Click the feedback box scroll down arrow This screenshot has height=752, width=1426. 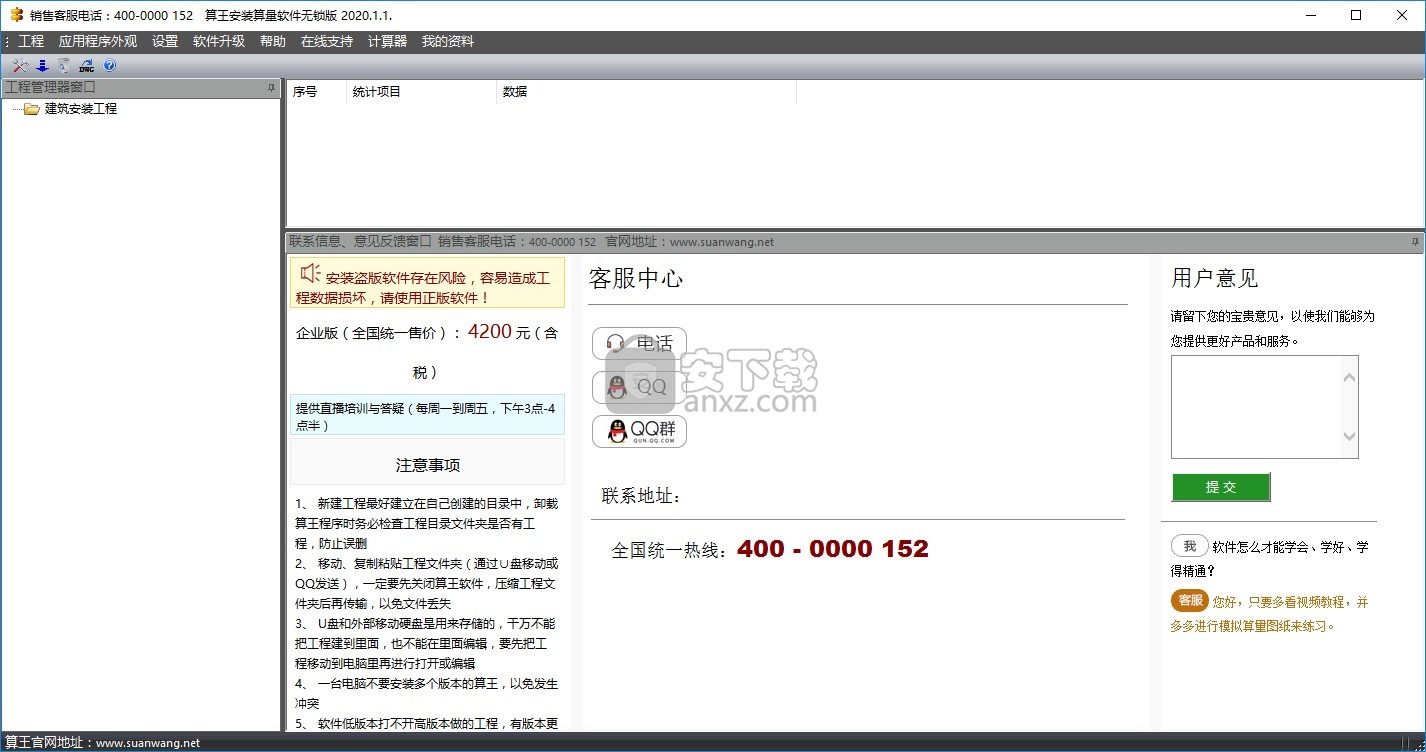pos(1349,436)
